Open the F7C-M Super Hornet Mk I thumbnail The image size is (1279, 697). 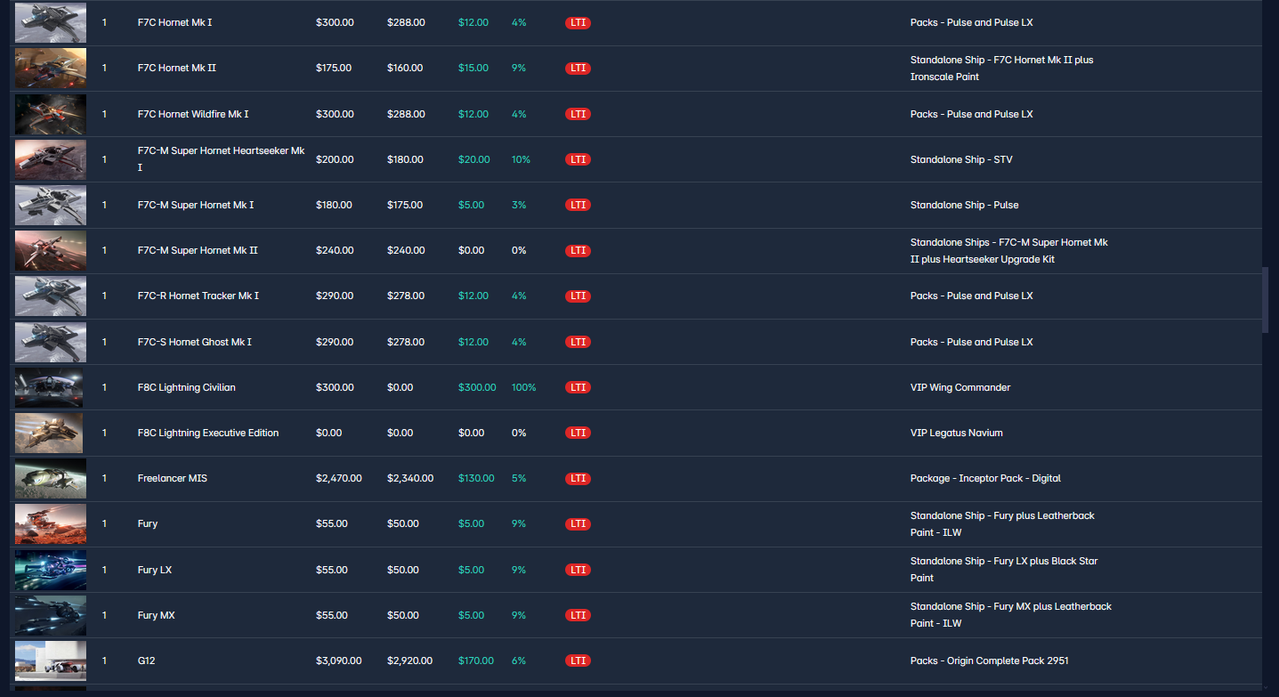(50, 205)
